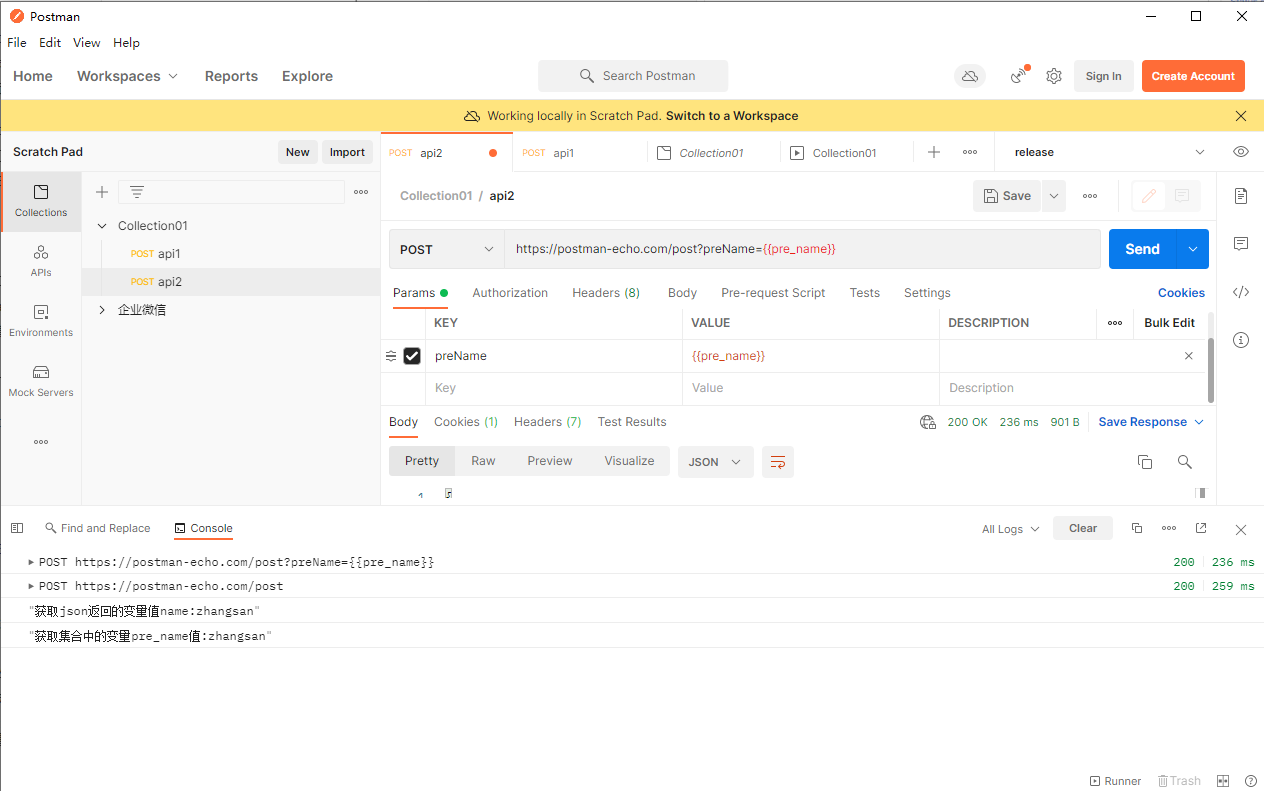The height and width of the screenshot is (791, 1264).
Task: Click the Search Postman field
Action: 633,76
